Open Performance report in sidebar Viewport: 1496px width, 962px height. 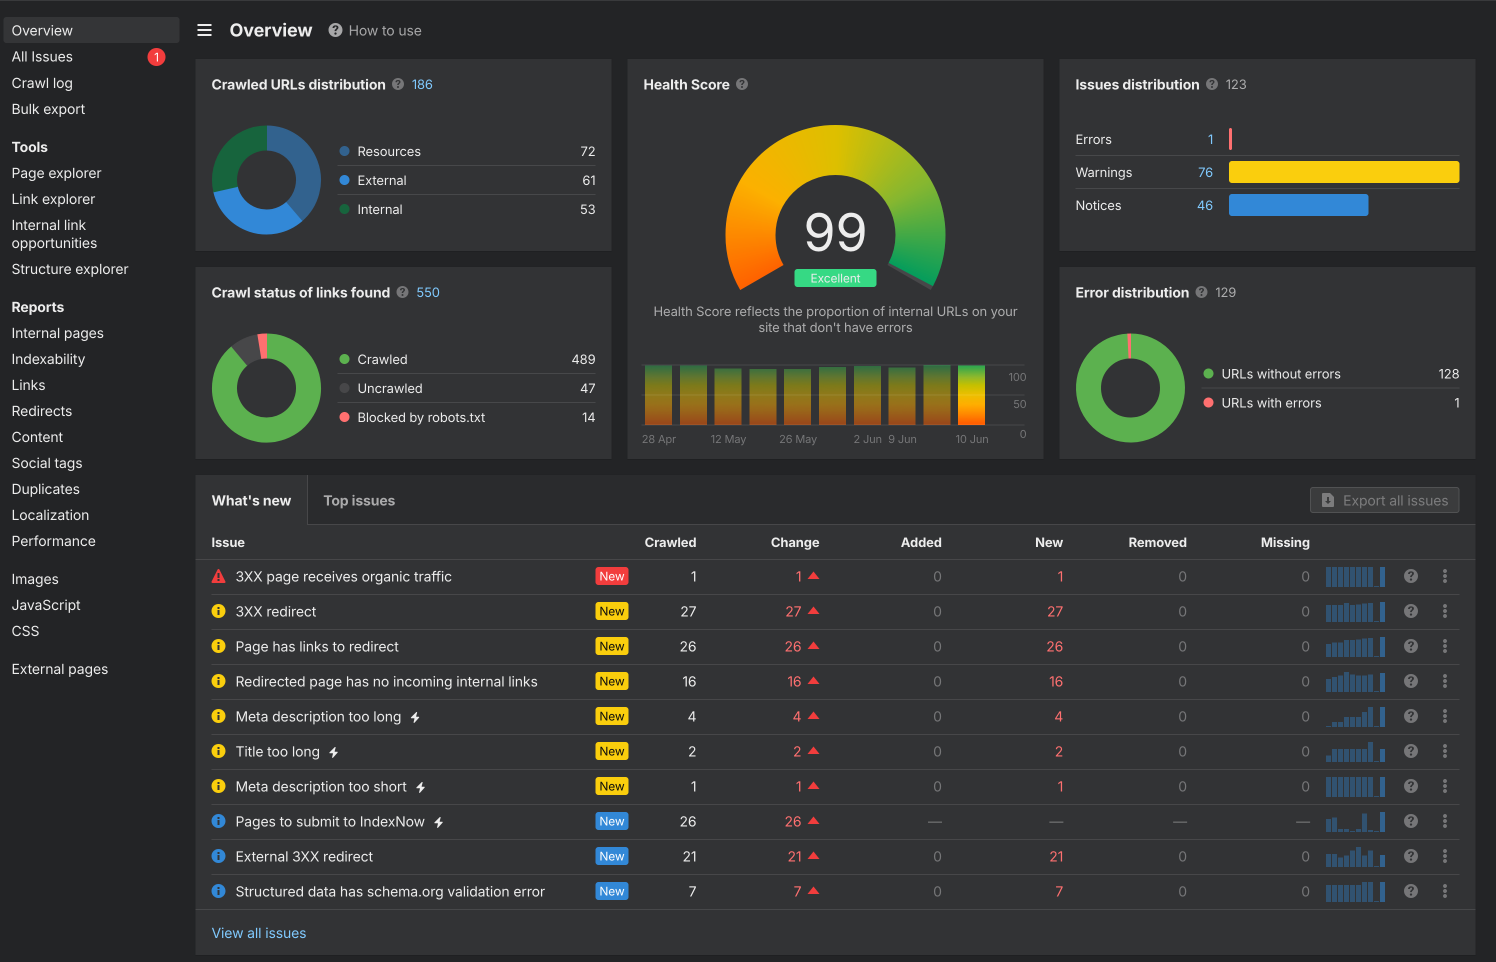point(53,541)
